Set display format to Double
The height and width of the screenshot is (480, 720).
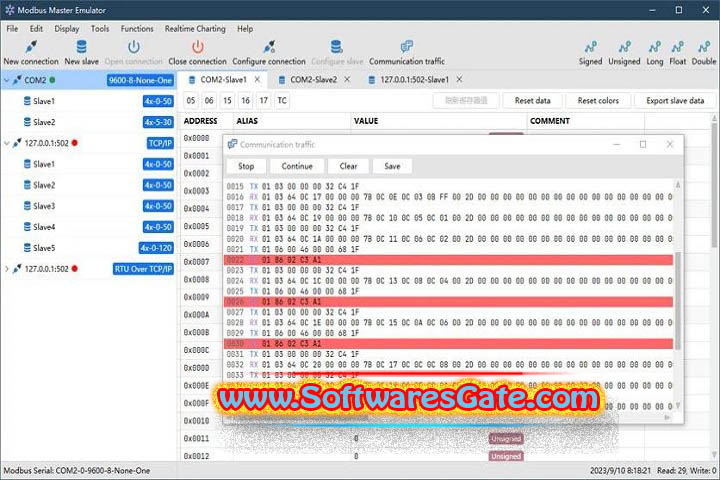[704, 53]
